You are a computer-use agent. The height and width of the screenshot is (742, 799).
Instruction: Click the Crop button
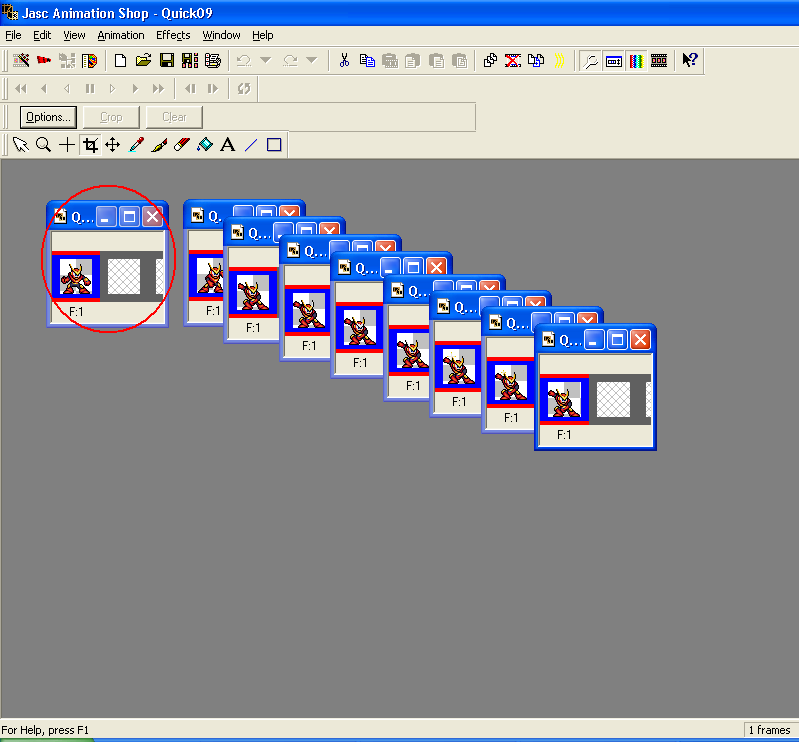pos(111,117)
